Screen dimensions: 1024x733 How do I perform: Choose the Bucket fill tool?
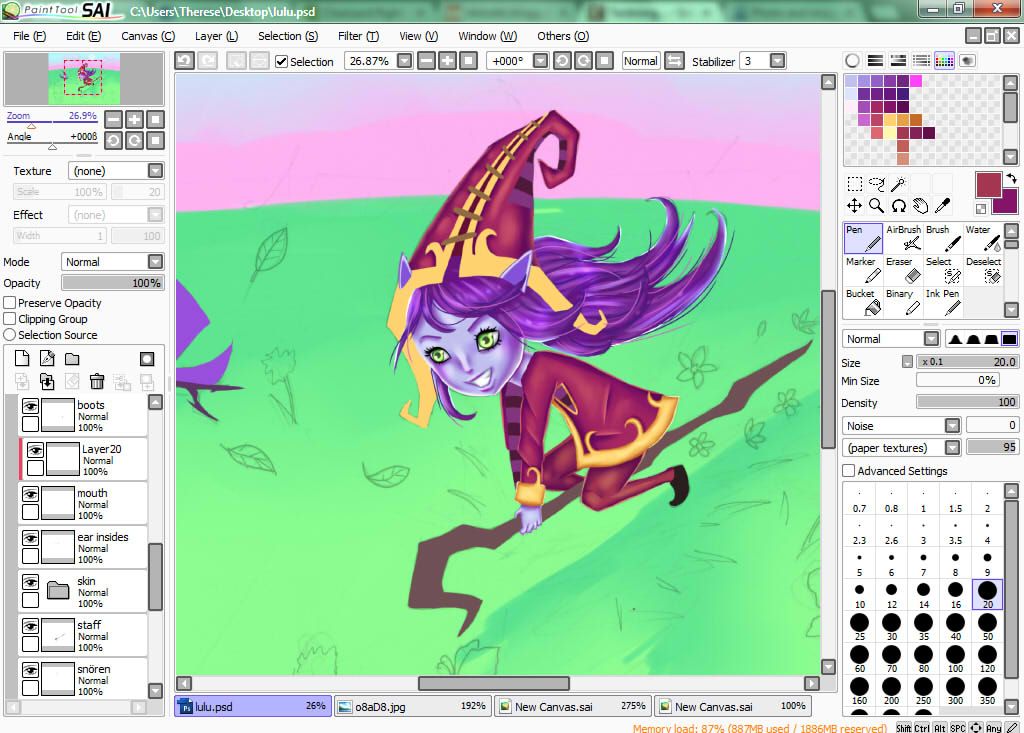861,302
